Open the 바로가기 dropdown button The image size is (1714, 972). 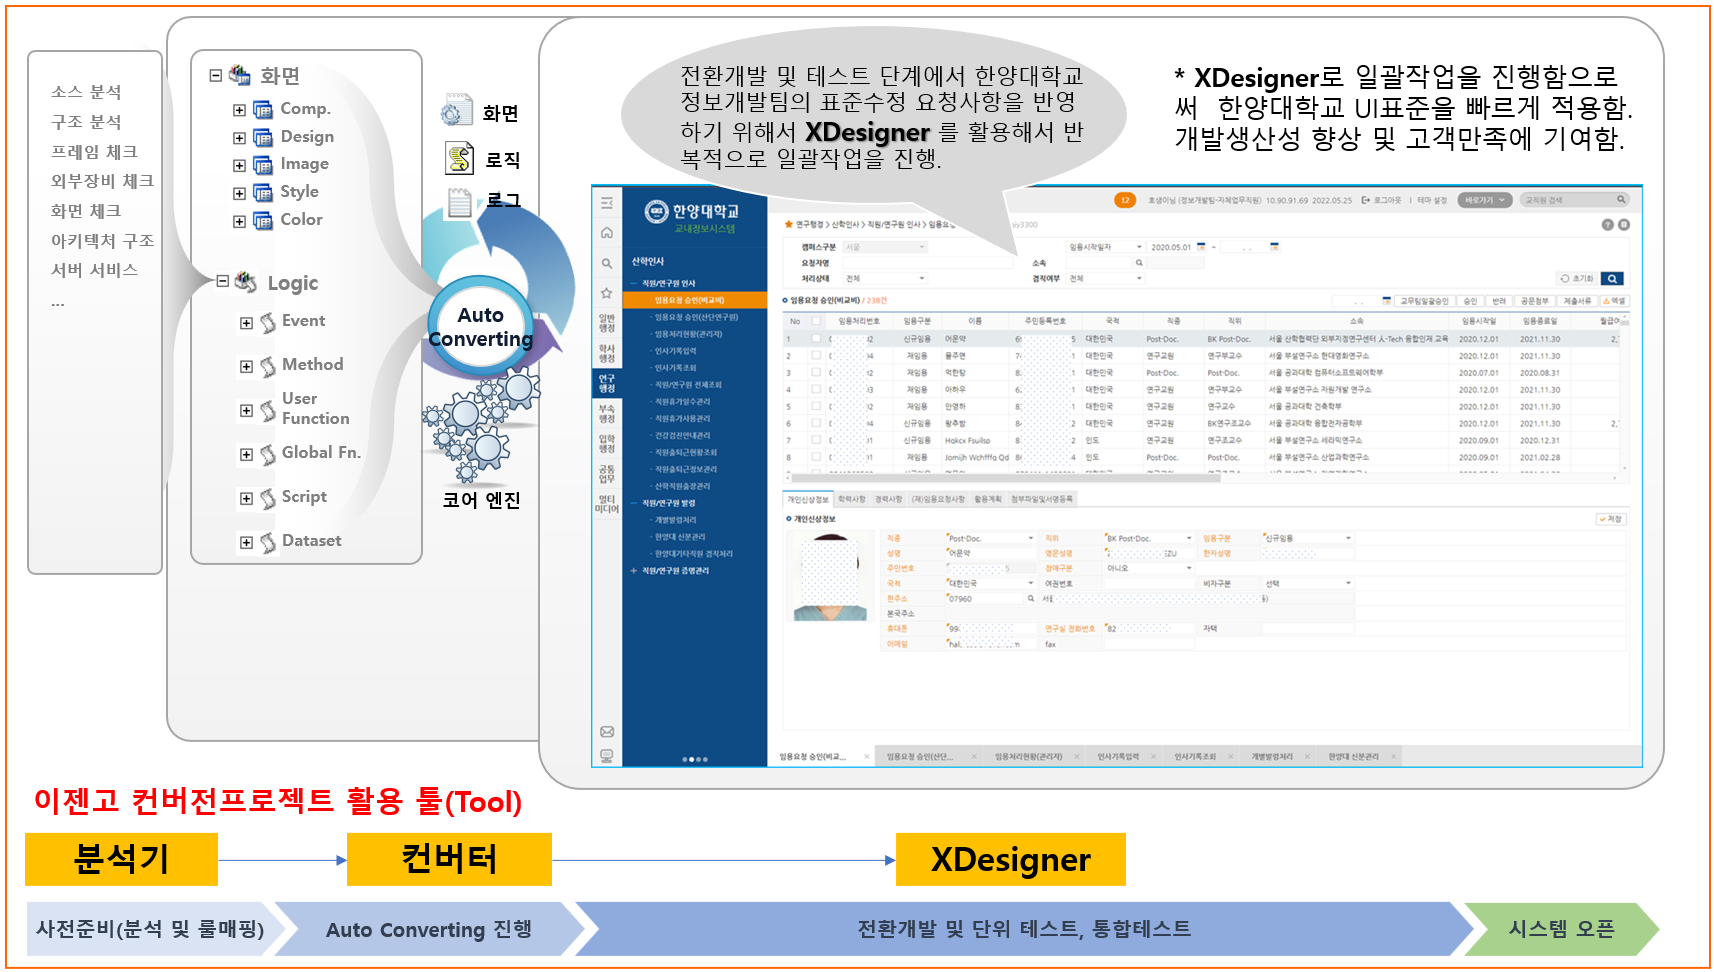pos(1484,200)
